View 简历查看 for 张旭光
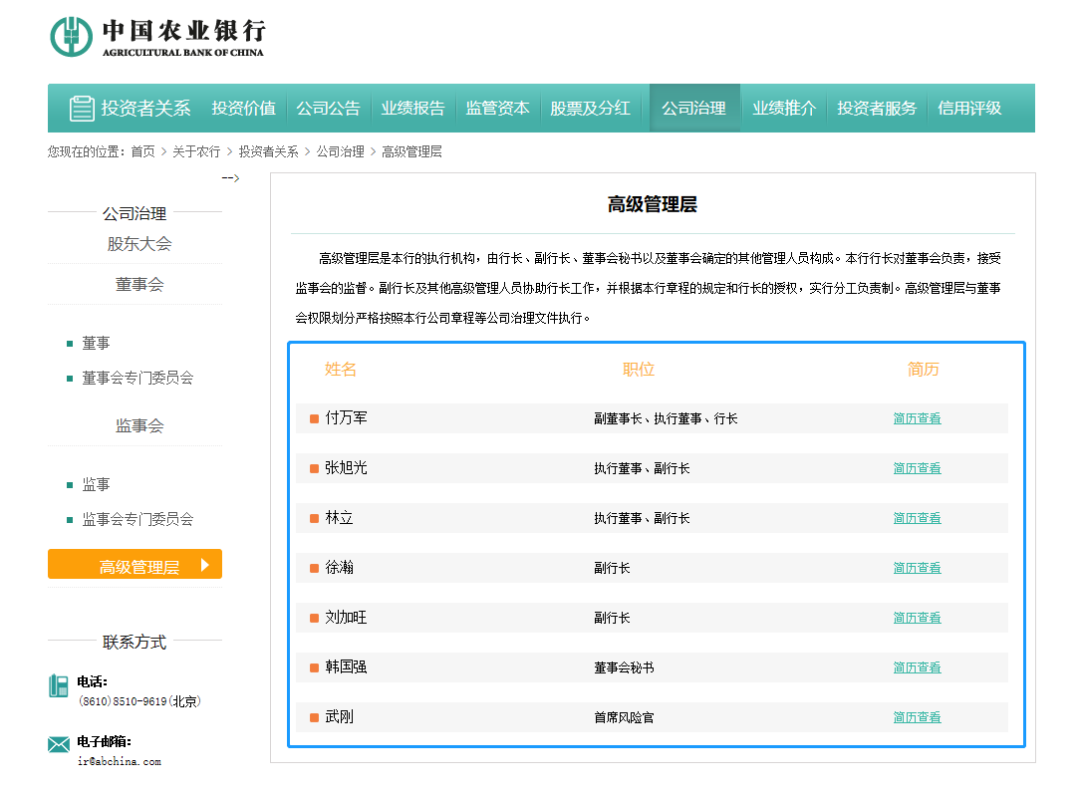The image size is (1080, 794). click(x=917, y=468)
